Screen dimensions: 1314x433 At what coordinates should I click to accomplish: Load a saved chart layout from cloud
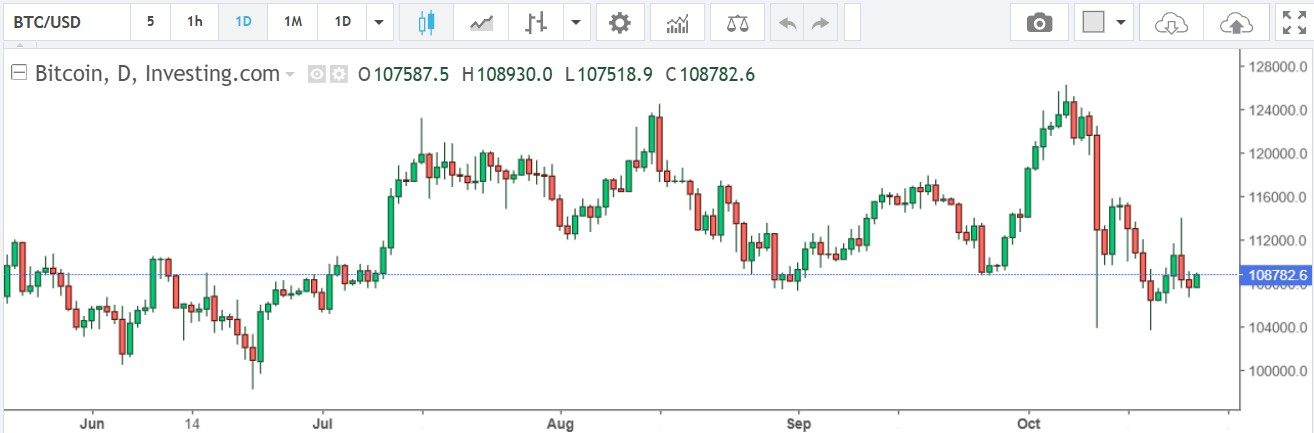pos(1169,22)
